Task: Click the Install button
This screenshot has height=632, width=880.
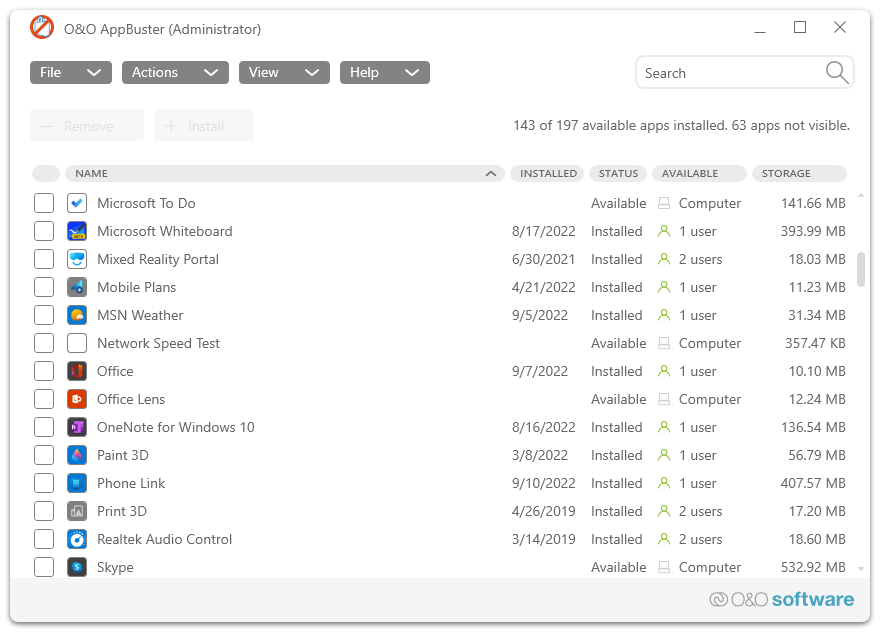Action: pyautogui.click(x=204, y=125)
